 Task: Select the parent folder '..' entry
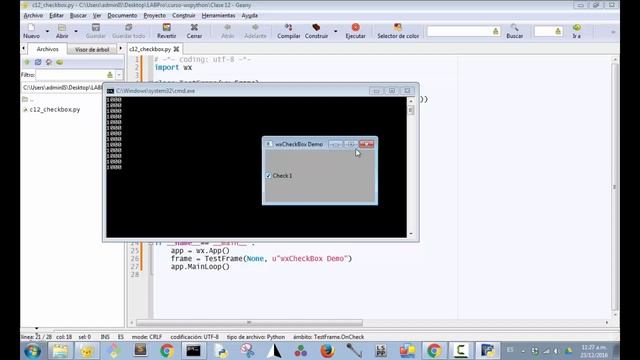click(x=28, y=99)
